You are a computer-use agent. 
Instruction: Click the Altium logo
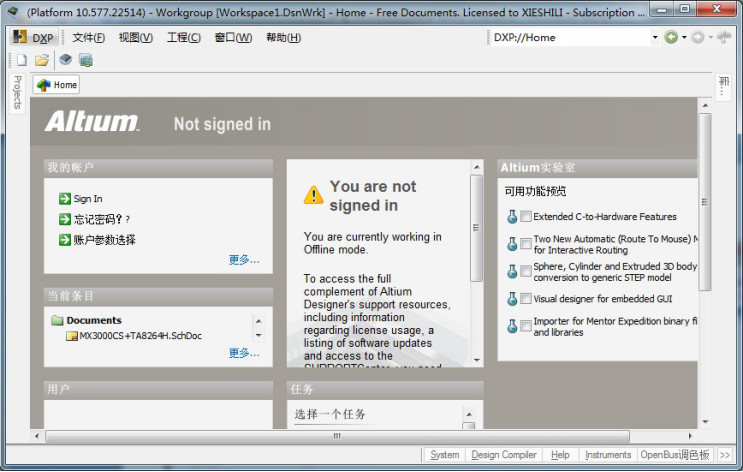click(92, 121)
